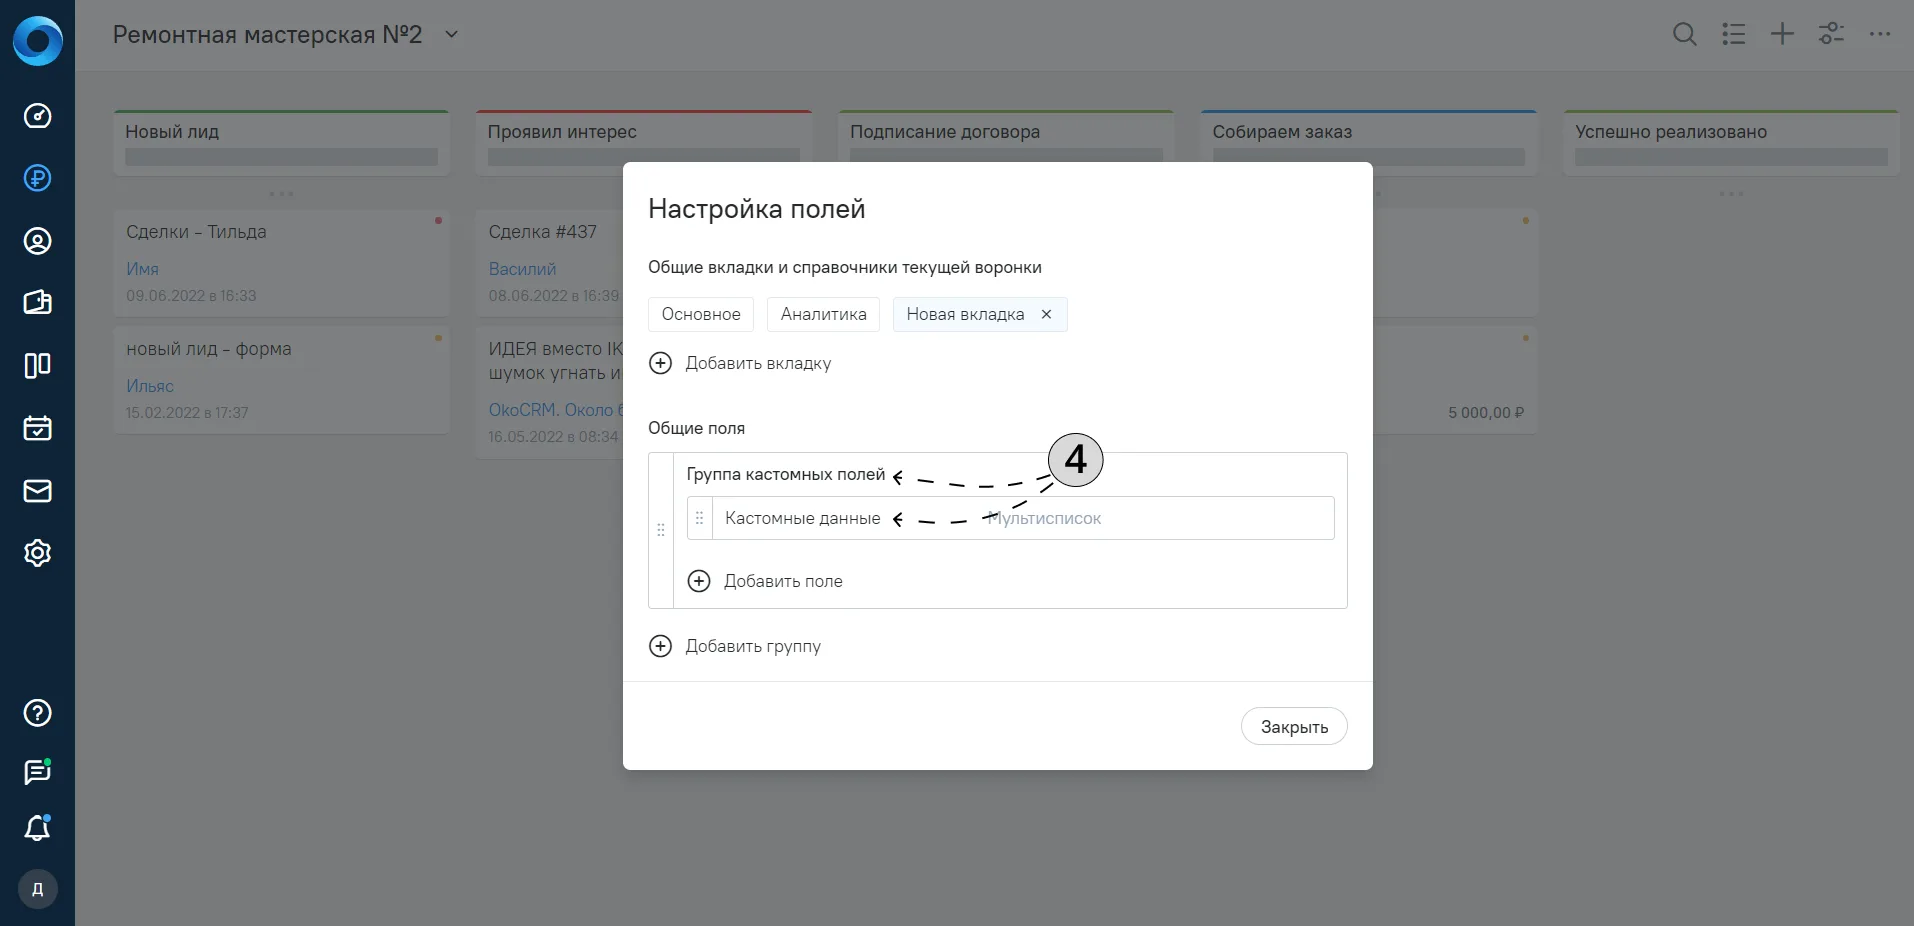The width and height of the screenshot is (1914, 926).
Task: Click the OkoCRM. Около contact link
Action: tap(555, 410)
